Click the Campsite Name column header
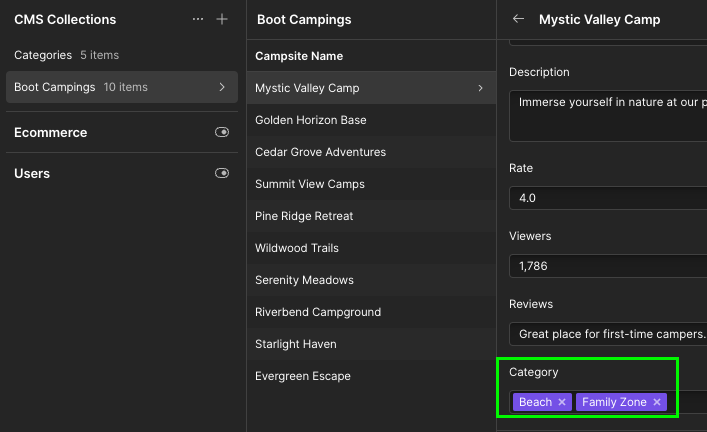 point(299,56)
